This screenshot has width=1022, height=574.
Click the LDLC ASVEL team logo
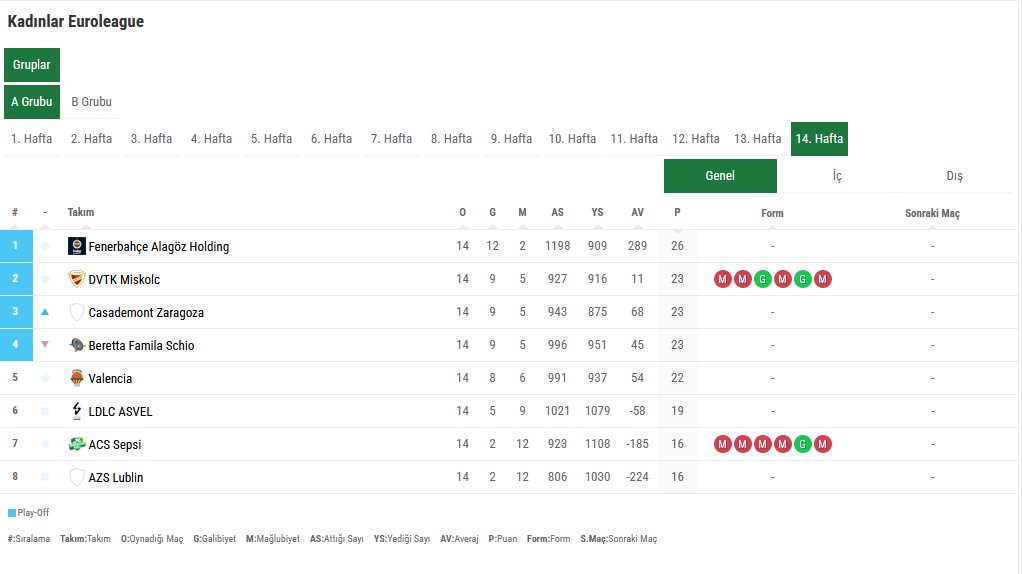(77, 411)
